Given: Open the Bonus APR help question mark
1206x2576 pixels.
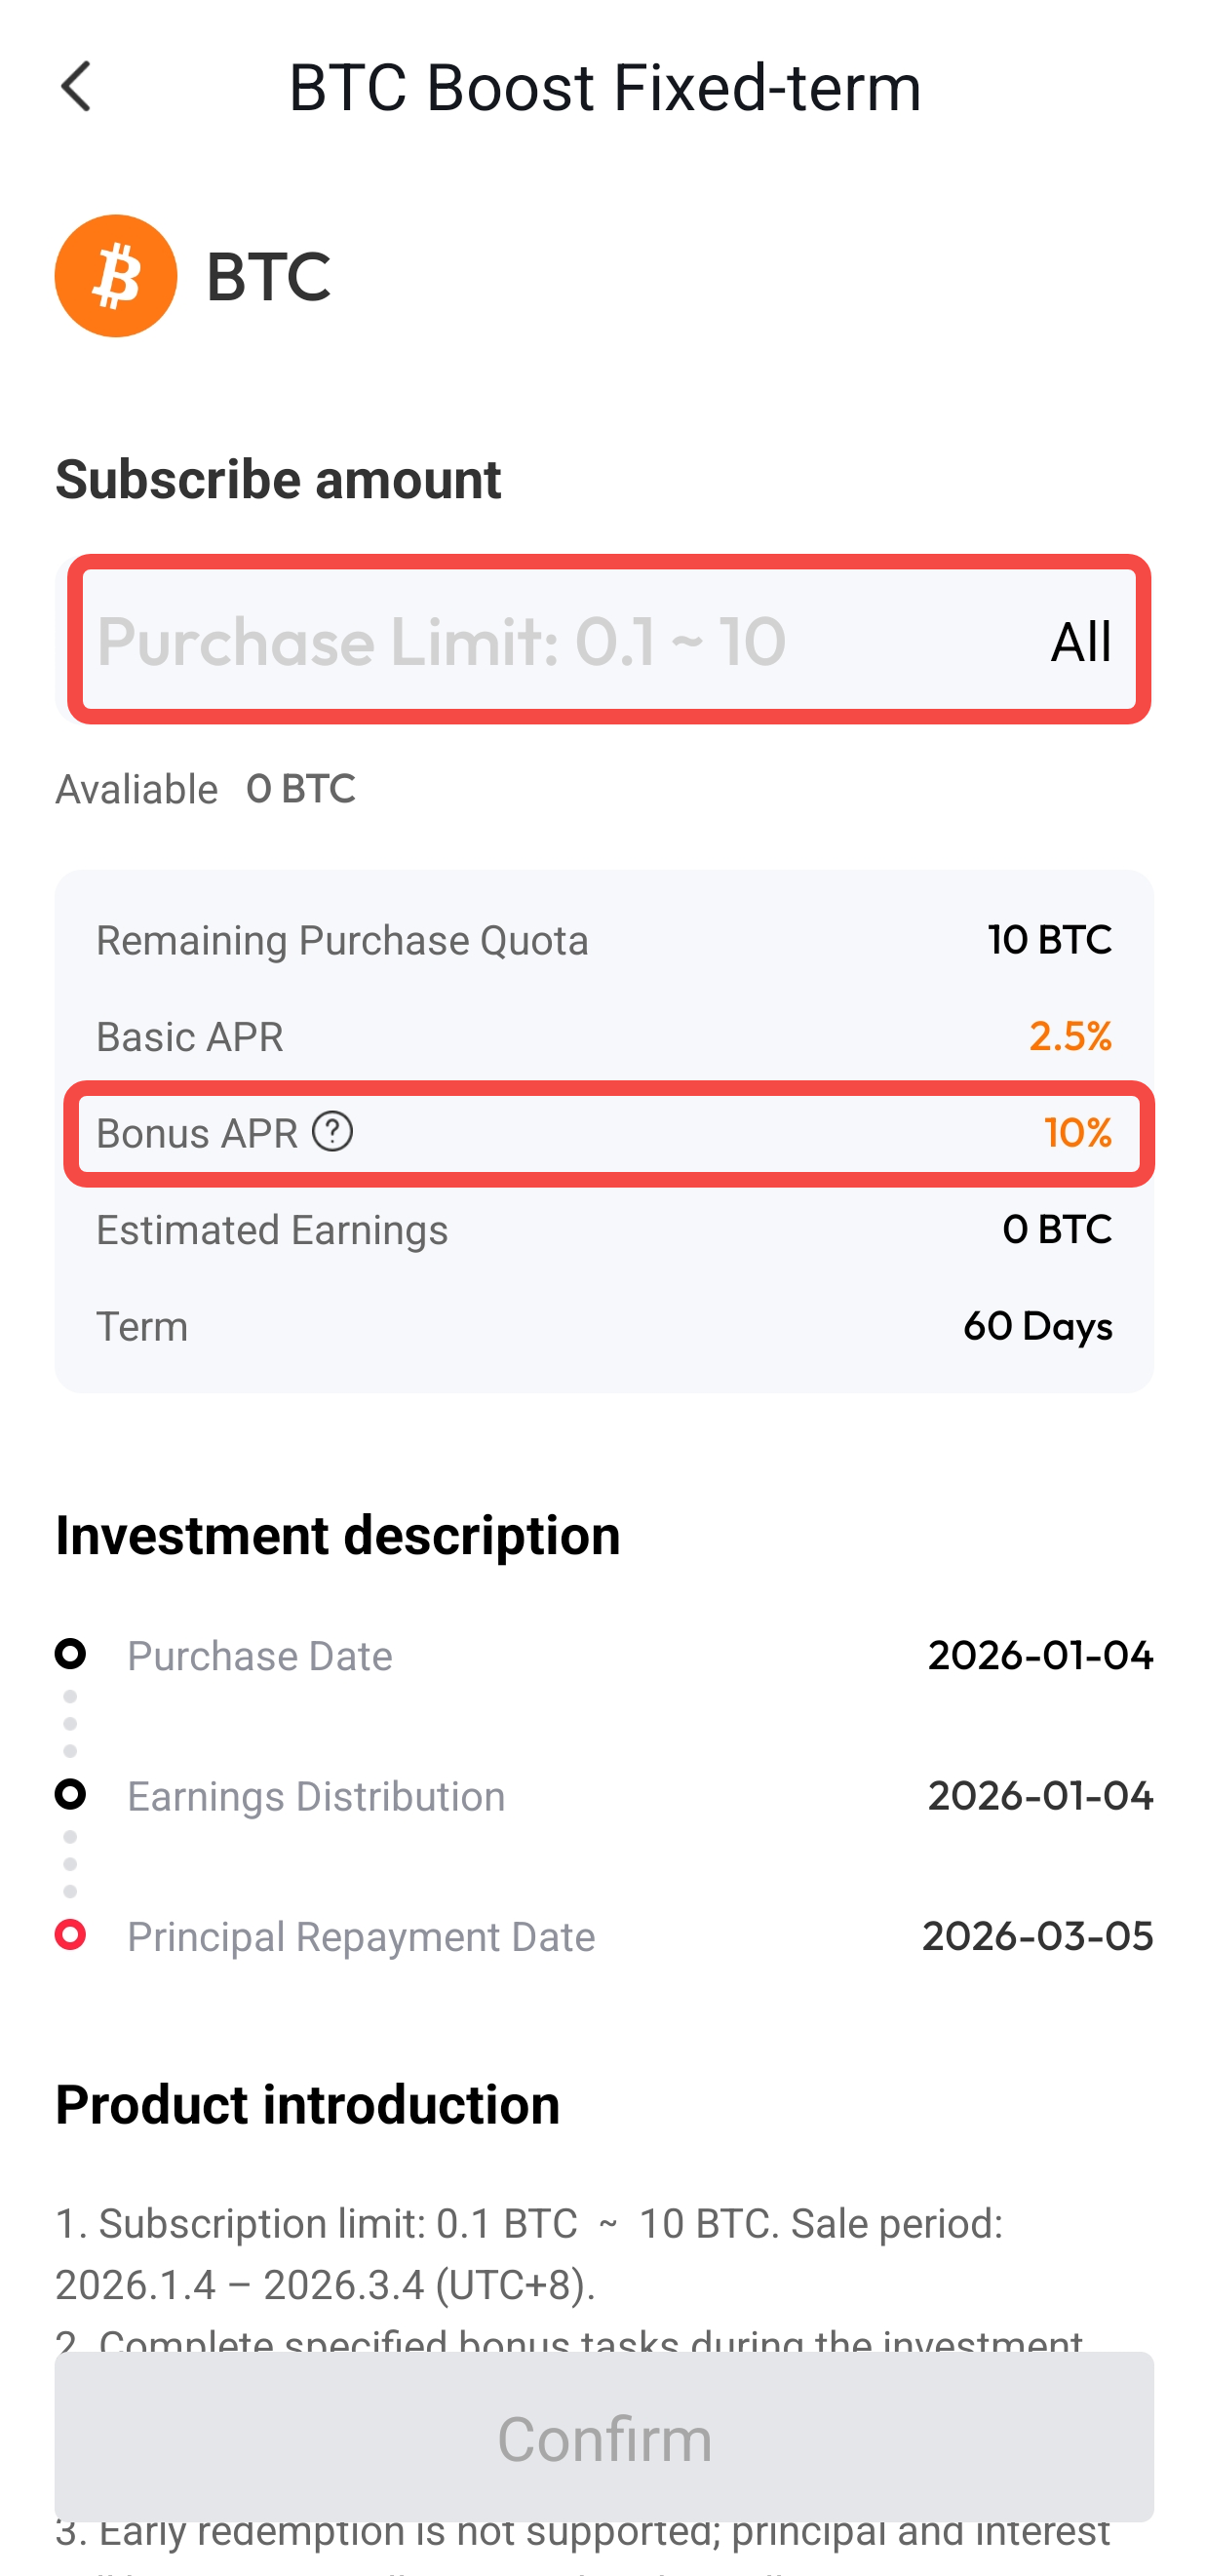Looking at the screenshot, I should tap(332, 1132).
